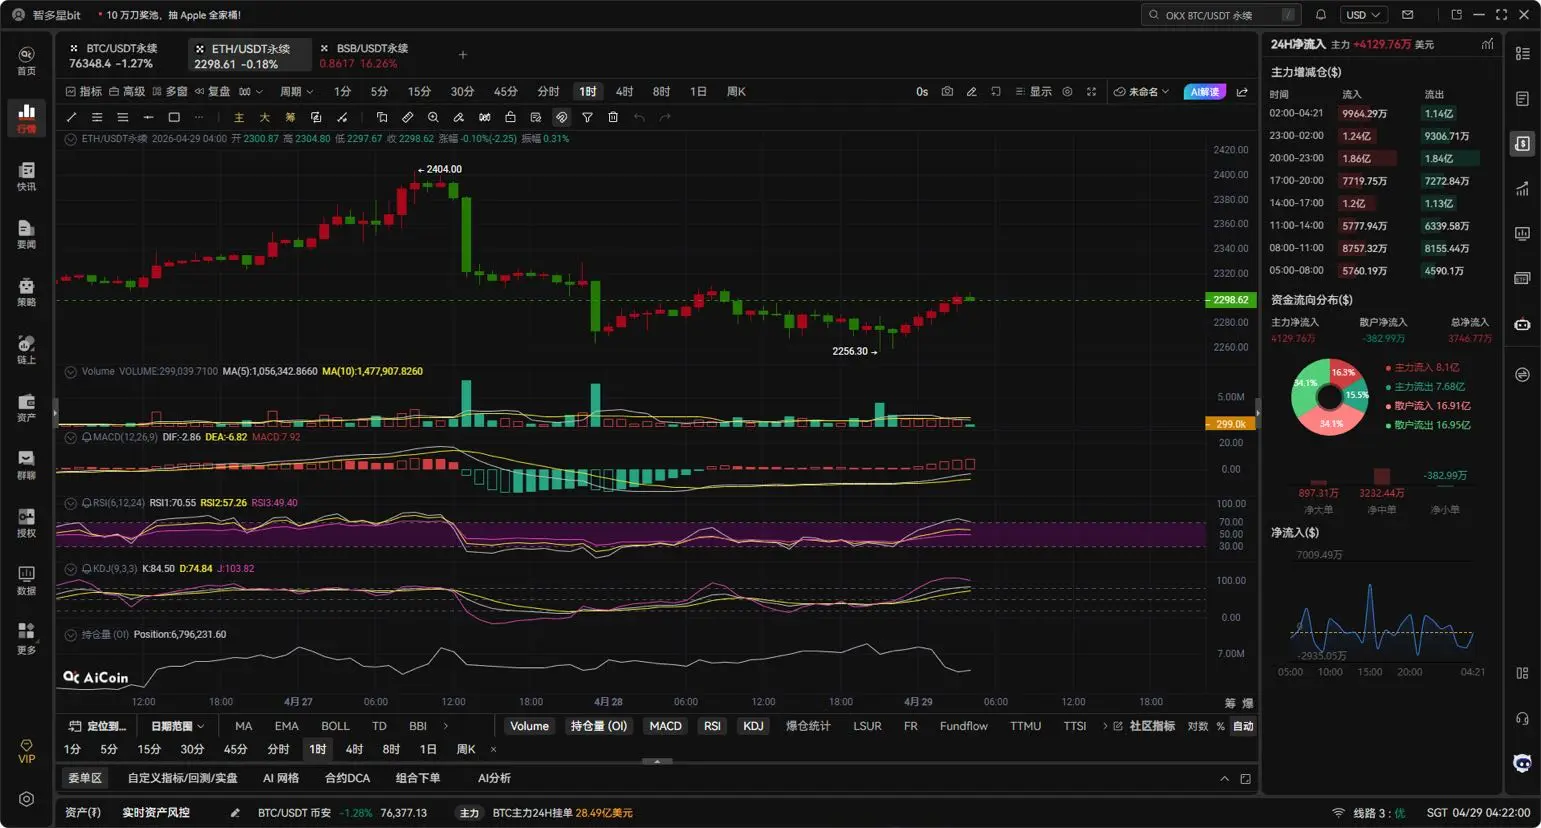Collapse the MACD indicator pane
The image size is (1541, 828).
click(71, 437)
